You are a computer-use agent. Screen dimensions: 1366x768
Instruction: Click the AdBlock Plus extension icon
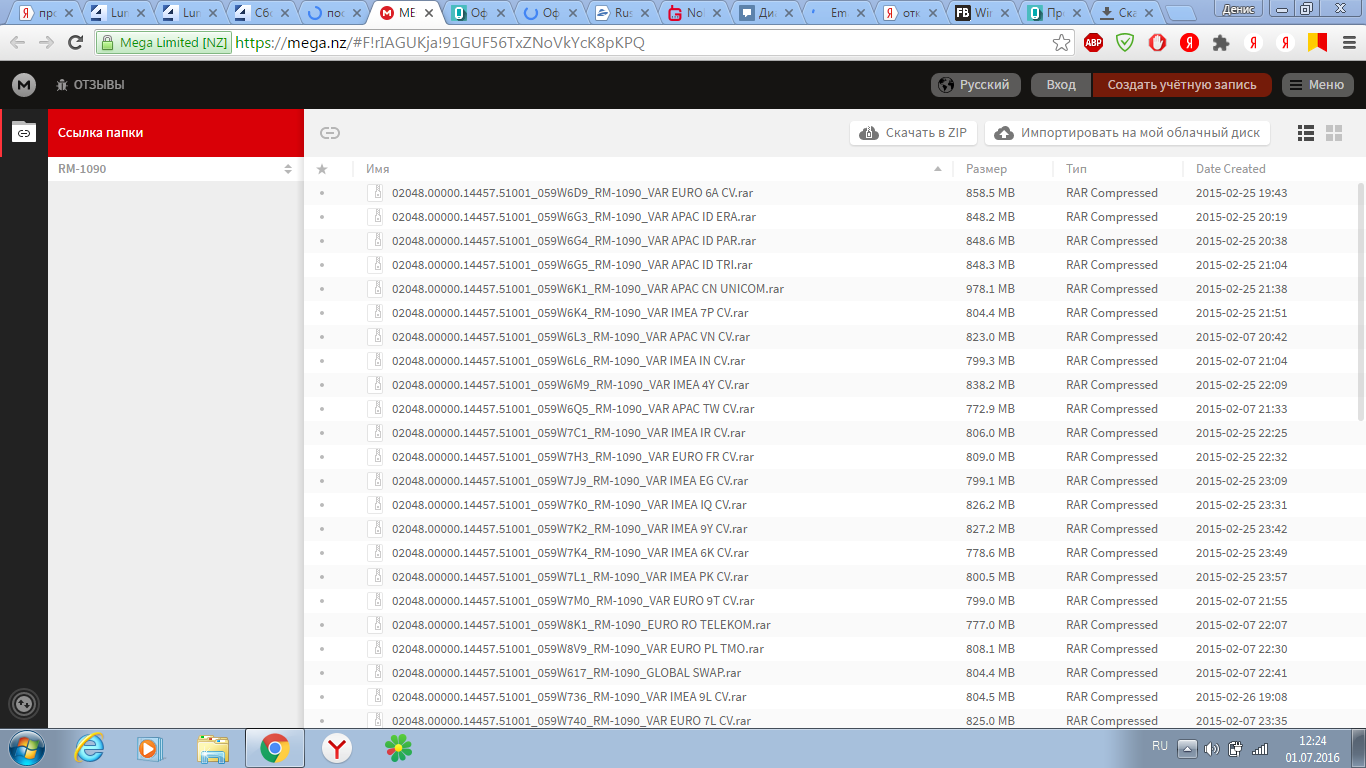[x=1094, y=43]
